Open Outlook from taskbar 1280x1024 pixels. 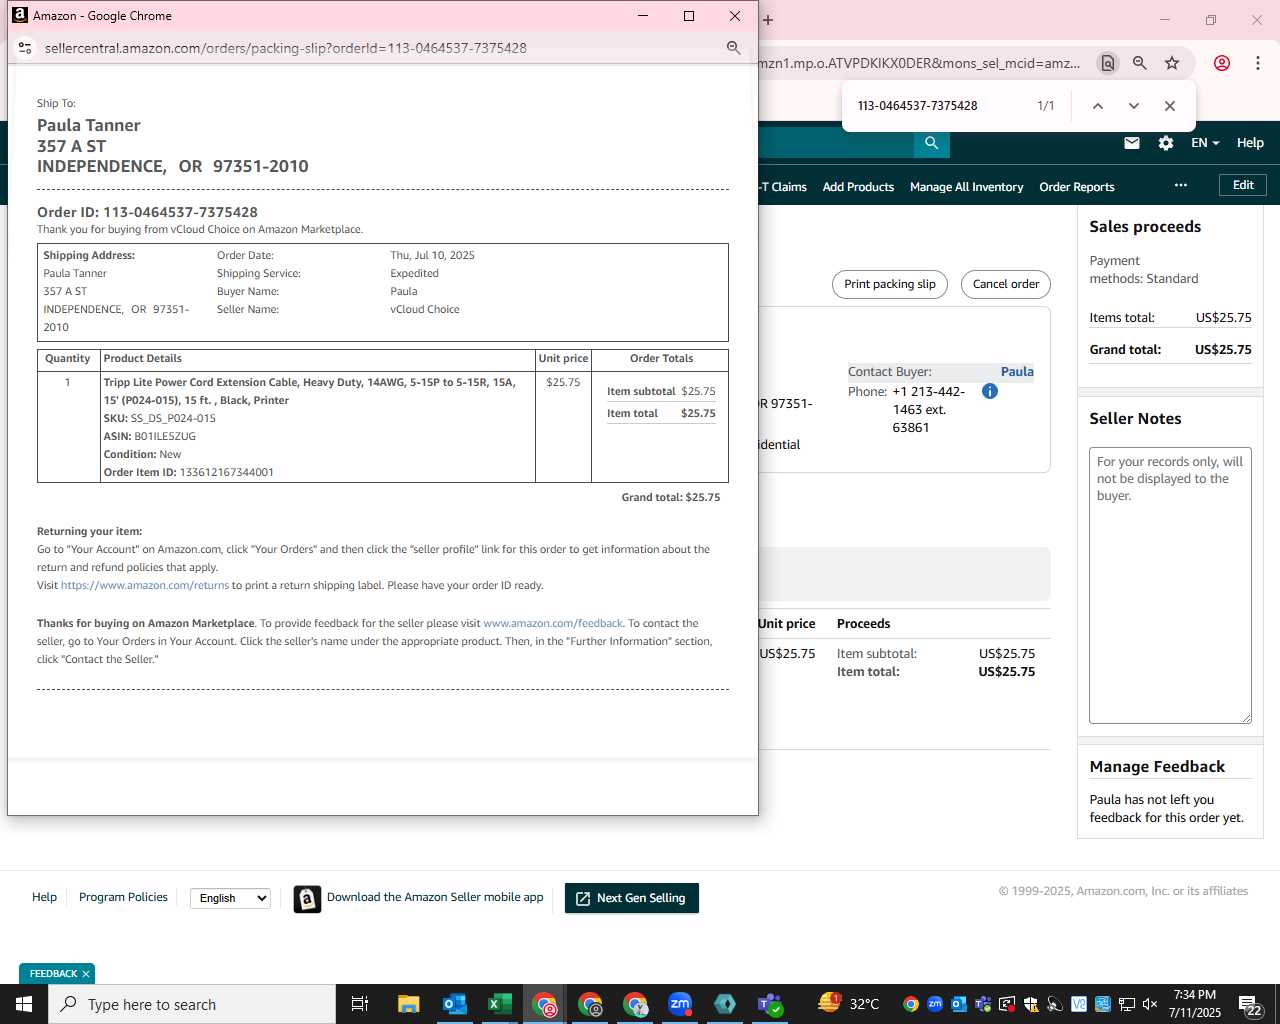(455, 1004)
